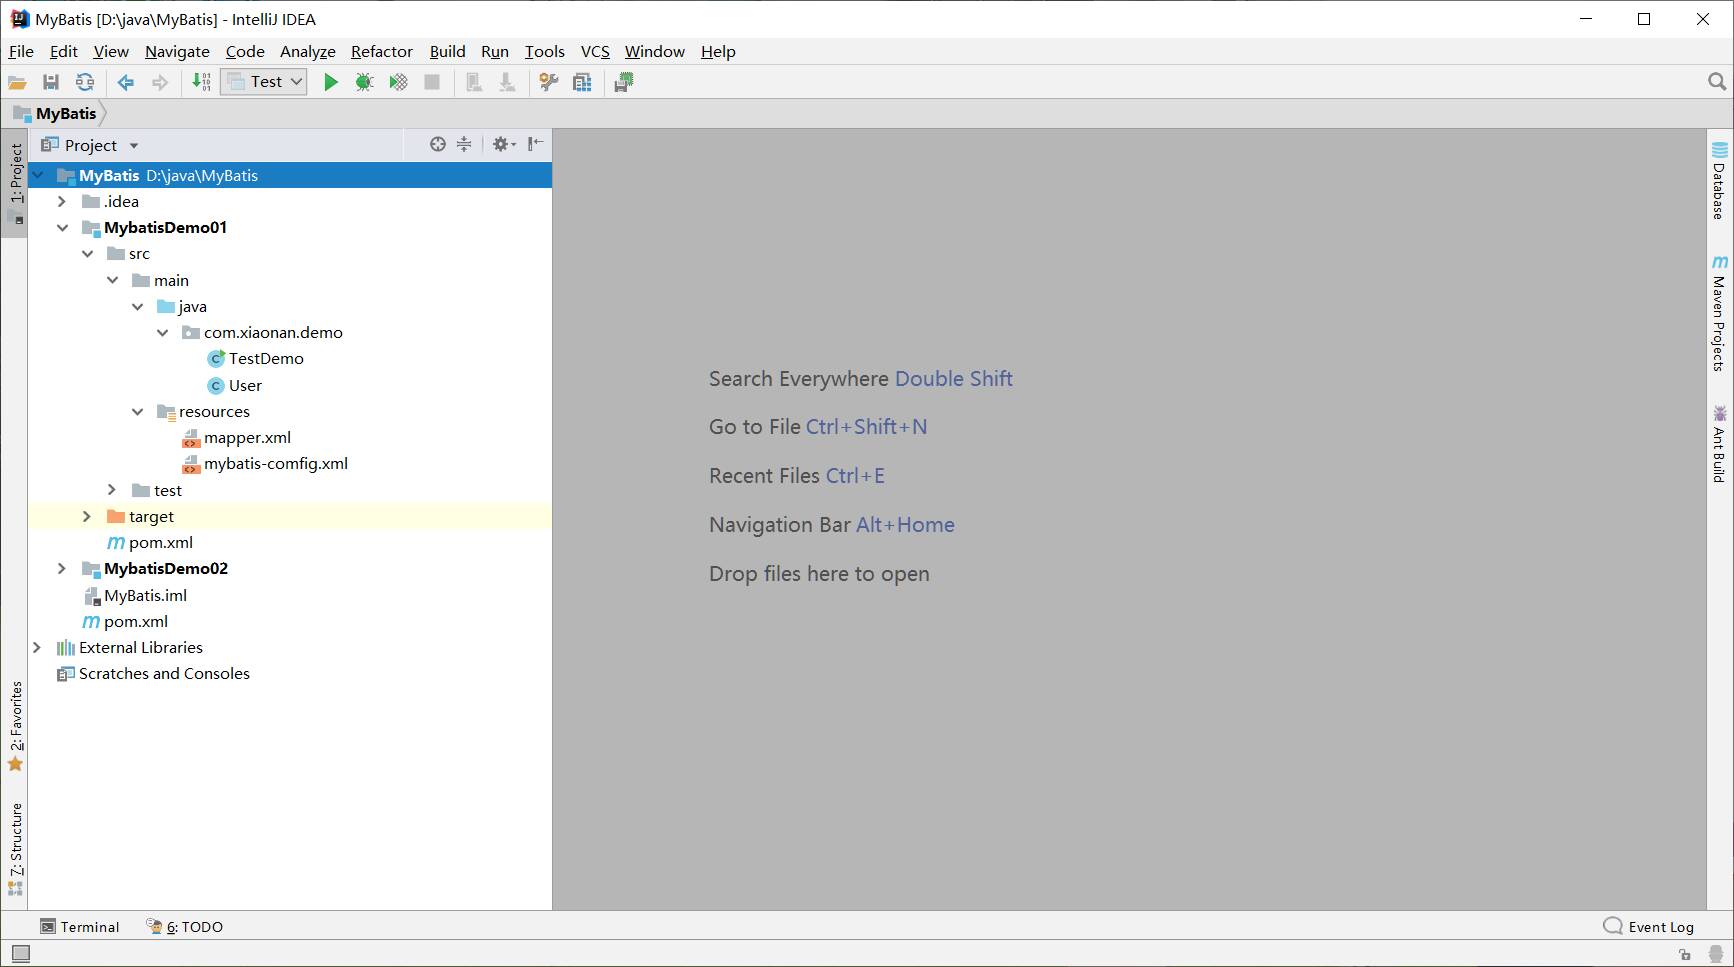Open the Build menu
The width and height of the screenshot is (1734, 967).
447,52
